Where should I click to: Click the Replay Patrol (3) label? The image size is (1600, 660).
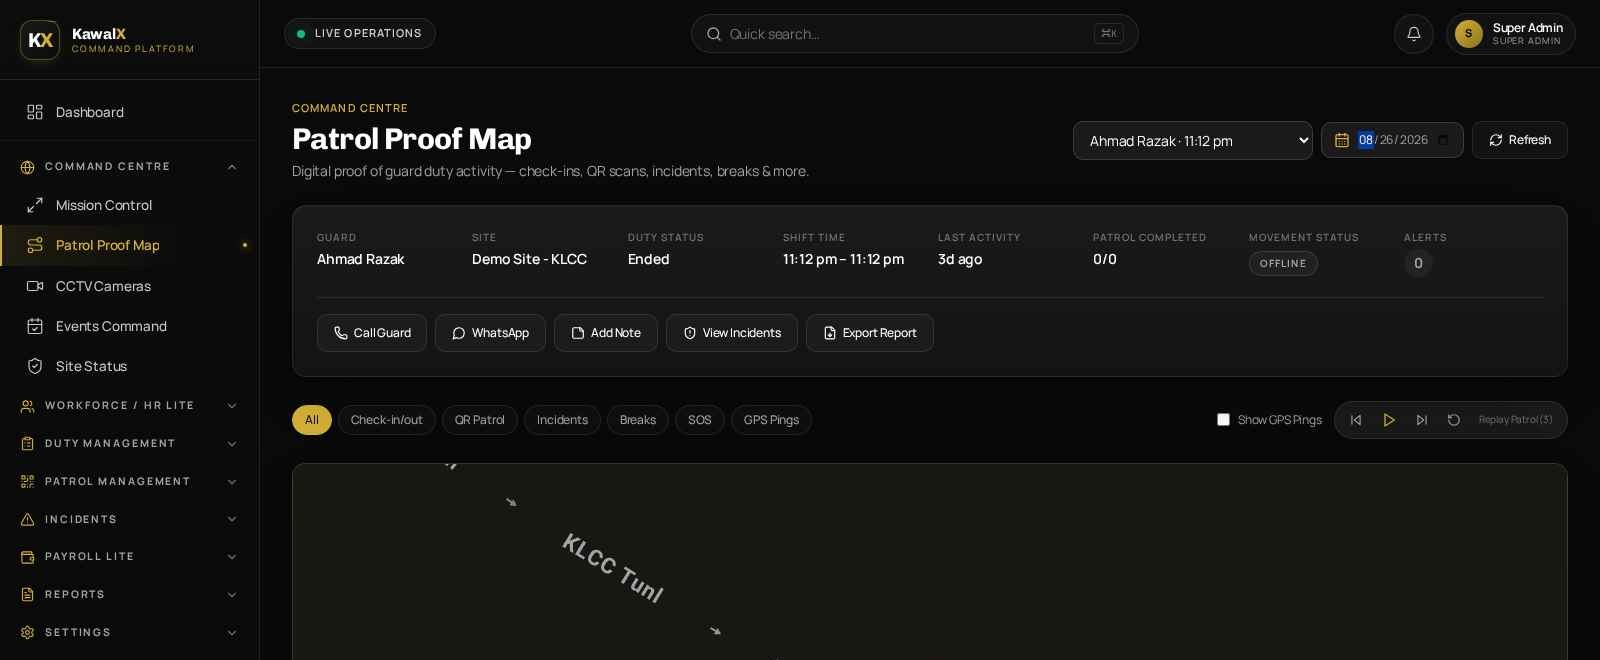[1515, 420]
